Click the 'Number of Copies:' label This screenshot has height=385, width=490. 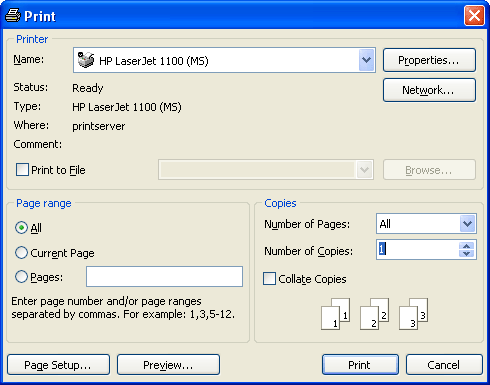click(x=308, y=251)
